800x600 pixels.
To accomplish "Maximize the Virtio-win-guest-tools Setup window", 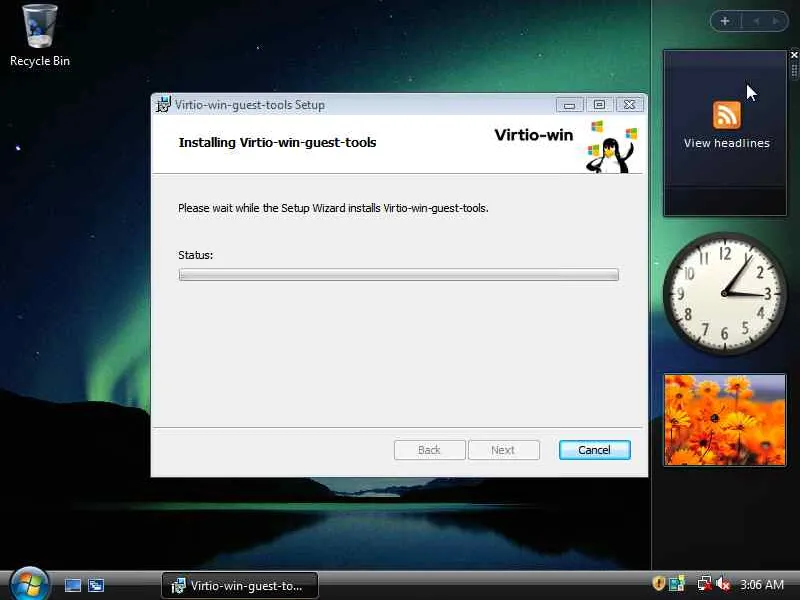I will [x=599, y=105].
